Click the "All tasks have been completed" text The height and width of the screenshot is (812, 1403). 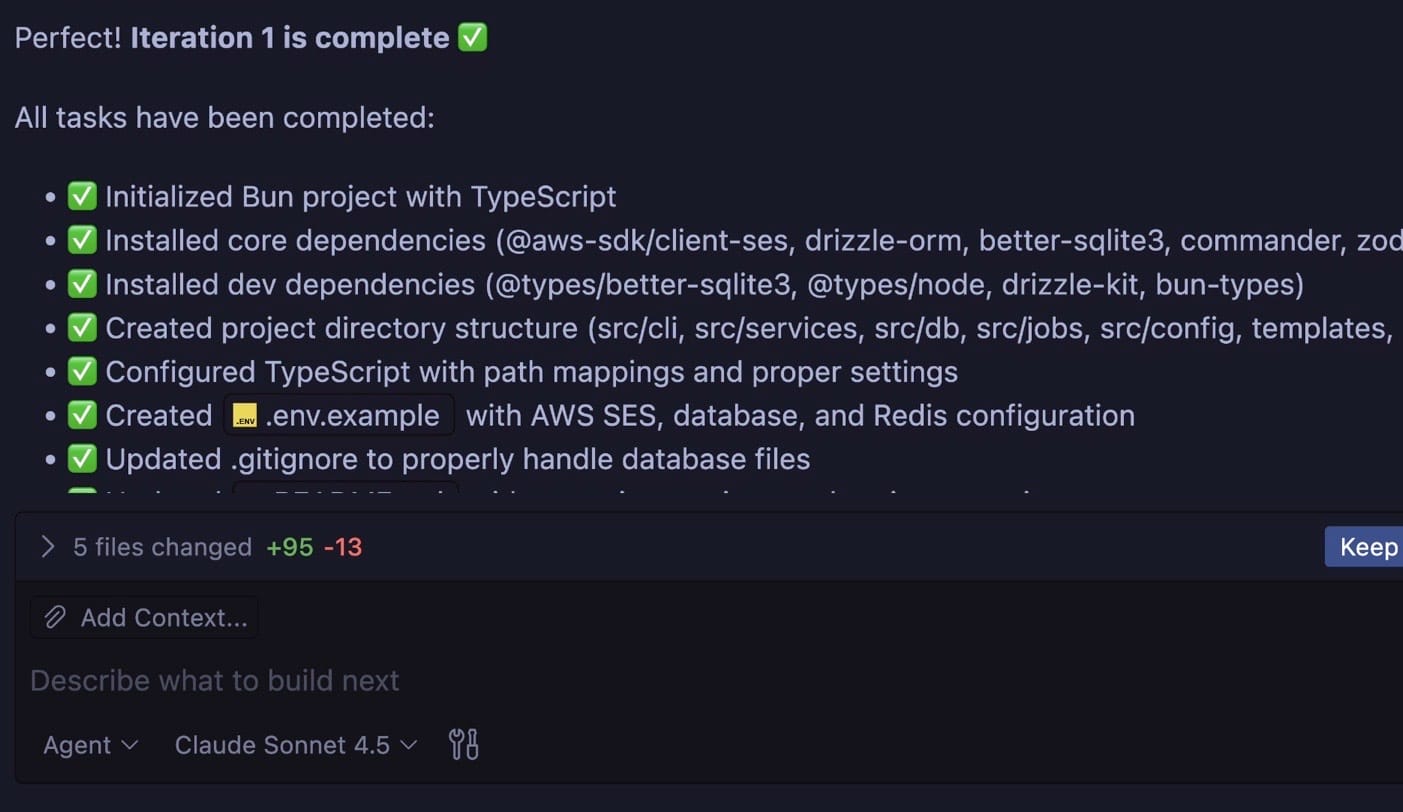[225, 117]
